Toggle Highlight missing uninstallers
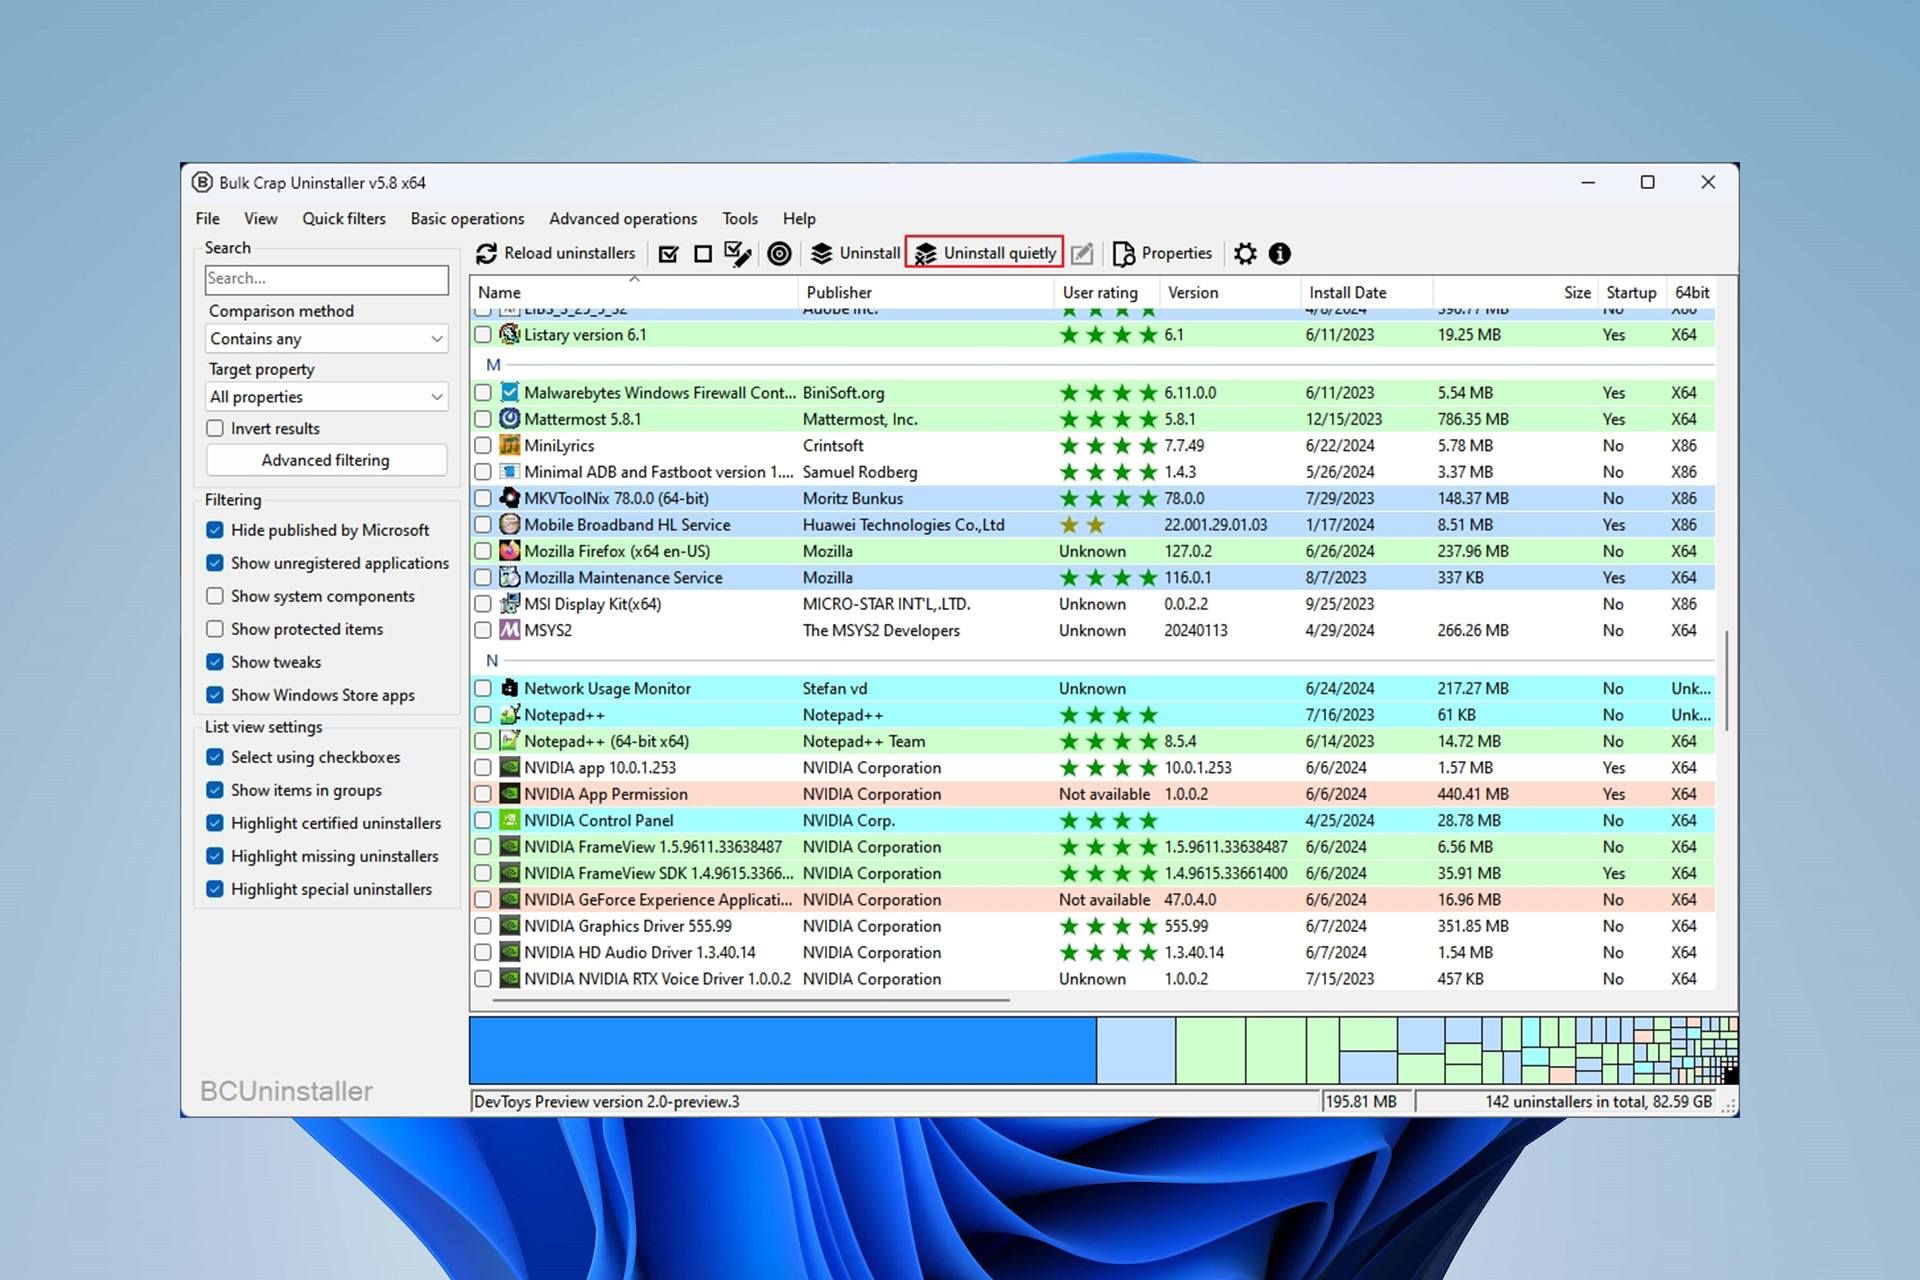Screen dimensions: 1920x1280 [215, 856]
